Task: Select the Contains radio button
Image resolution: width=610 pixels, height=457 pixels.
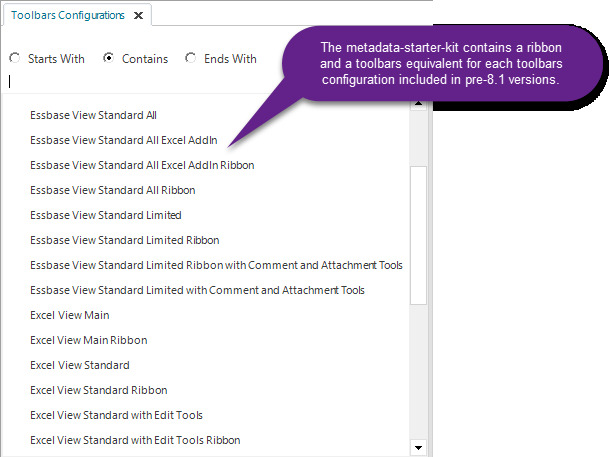Action: point(108,58)
